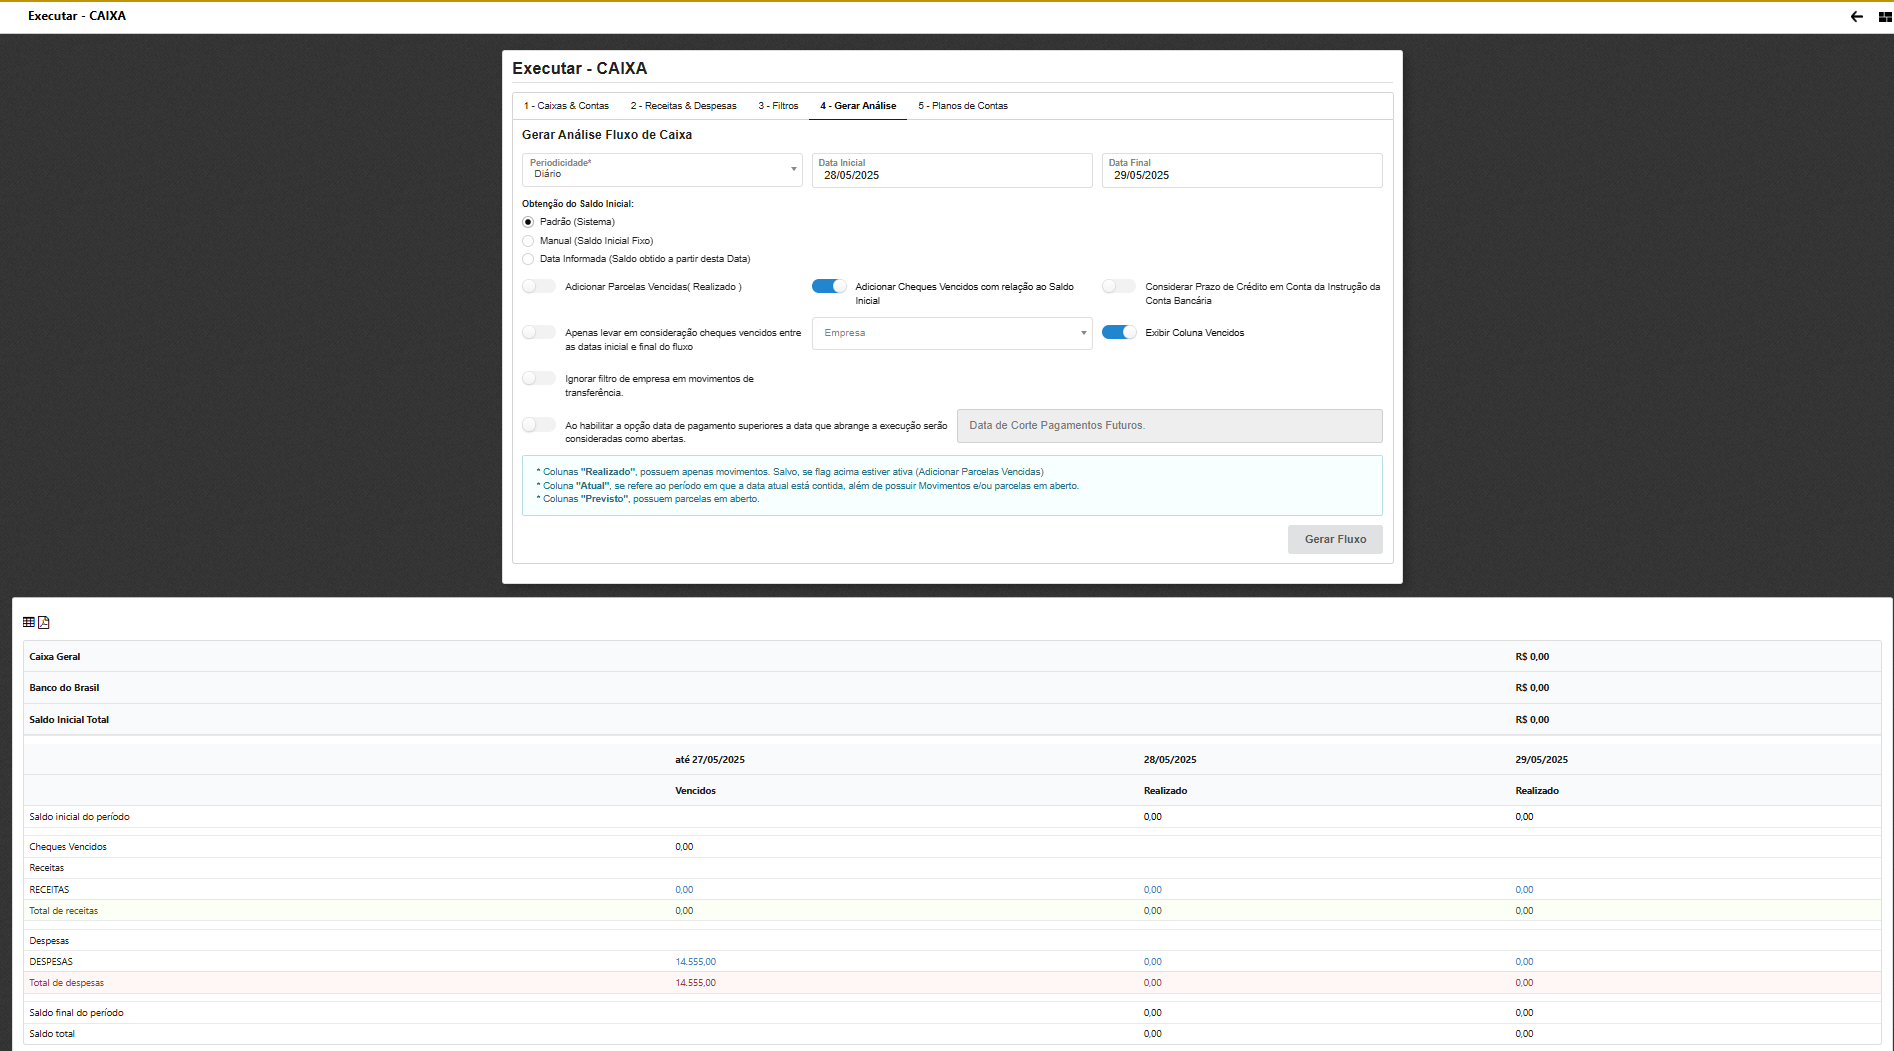The image size is (1894, 1051).
Task: Toggle Considerar Prazo de Crédito switch
Action: pyautogui.click(x=1119, y=287)
